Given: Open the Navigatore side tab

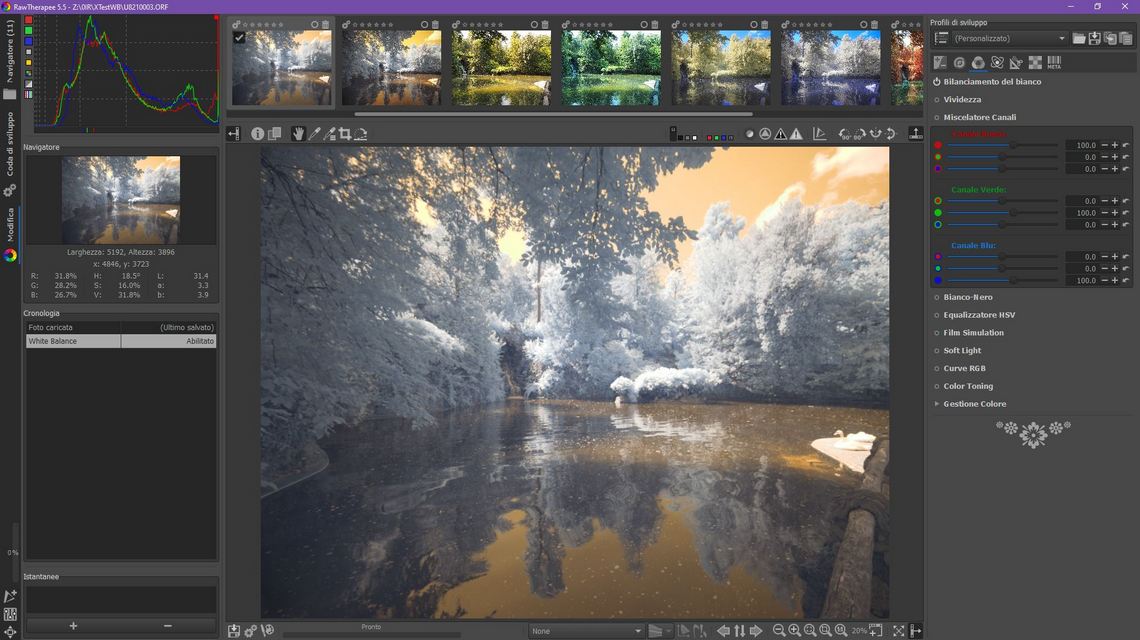Looking at the screenshot, I should (9, 51).
